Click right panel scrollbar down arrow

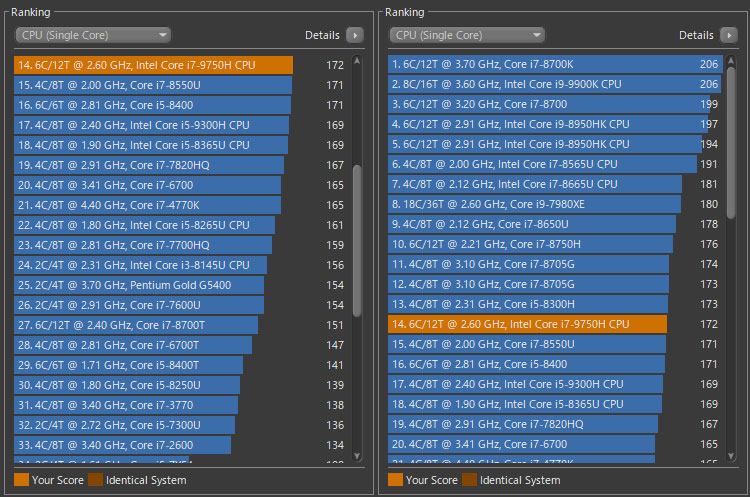732,458
